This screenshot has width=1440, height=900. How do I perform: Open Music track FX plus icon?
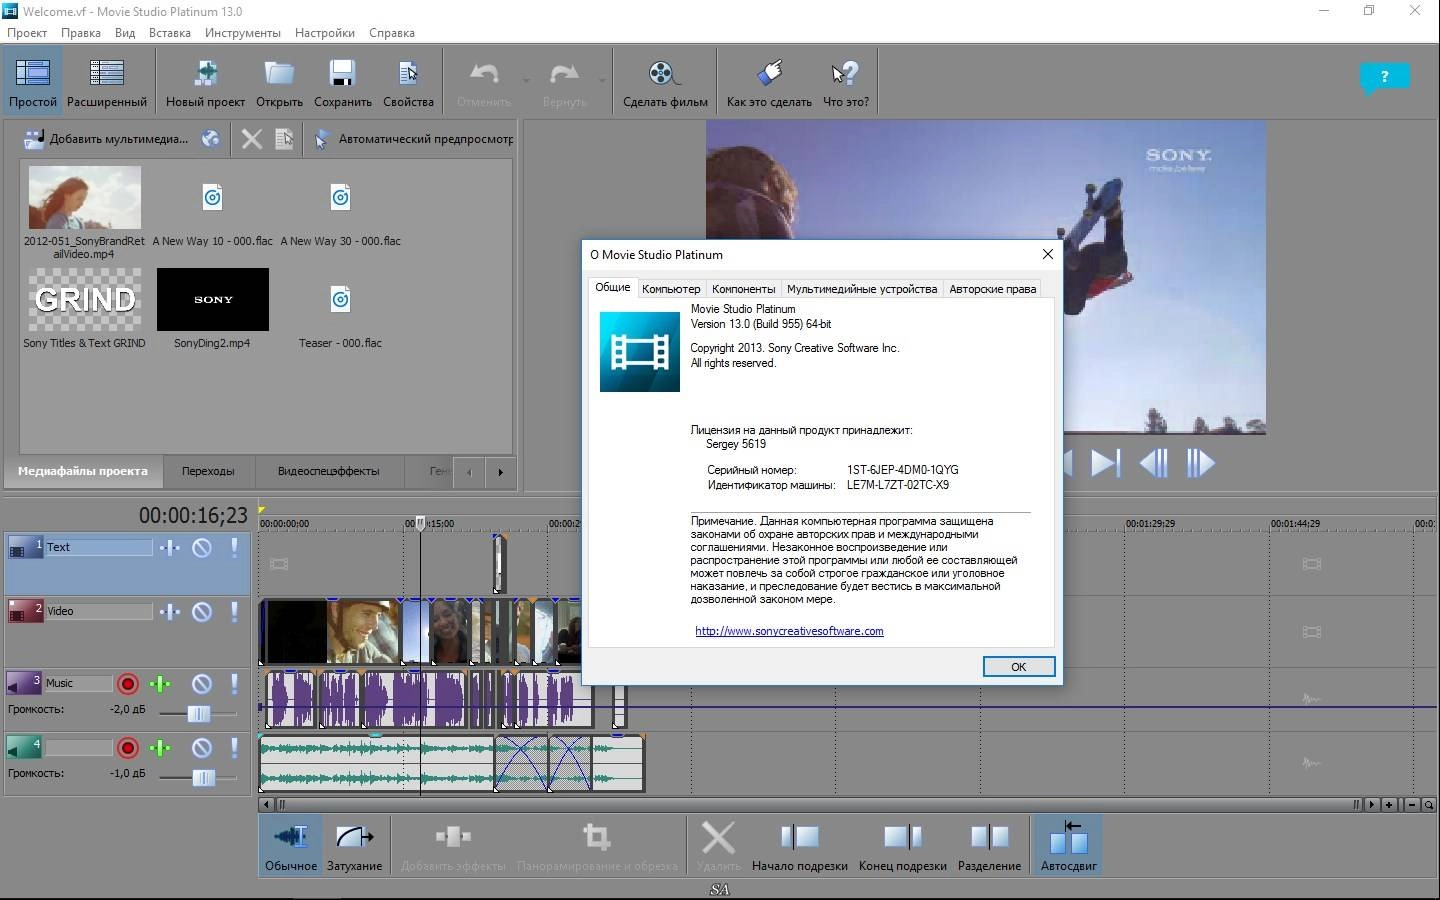click(x=160, y=684)
